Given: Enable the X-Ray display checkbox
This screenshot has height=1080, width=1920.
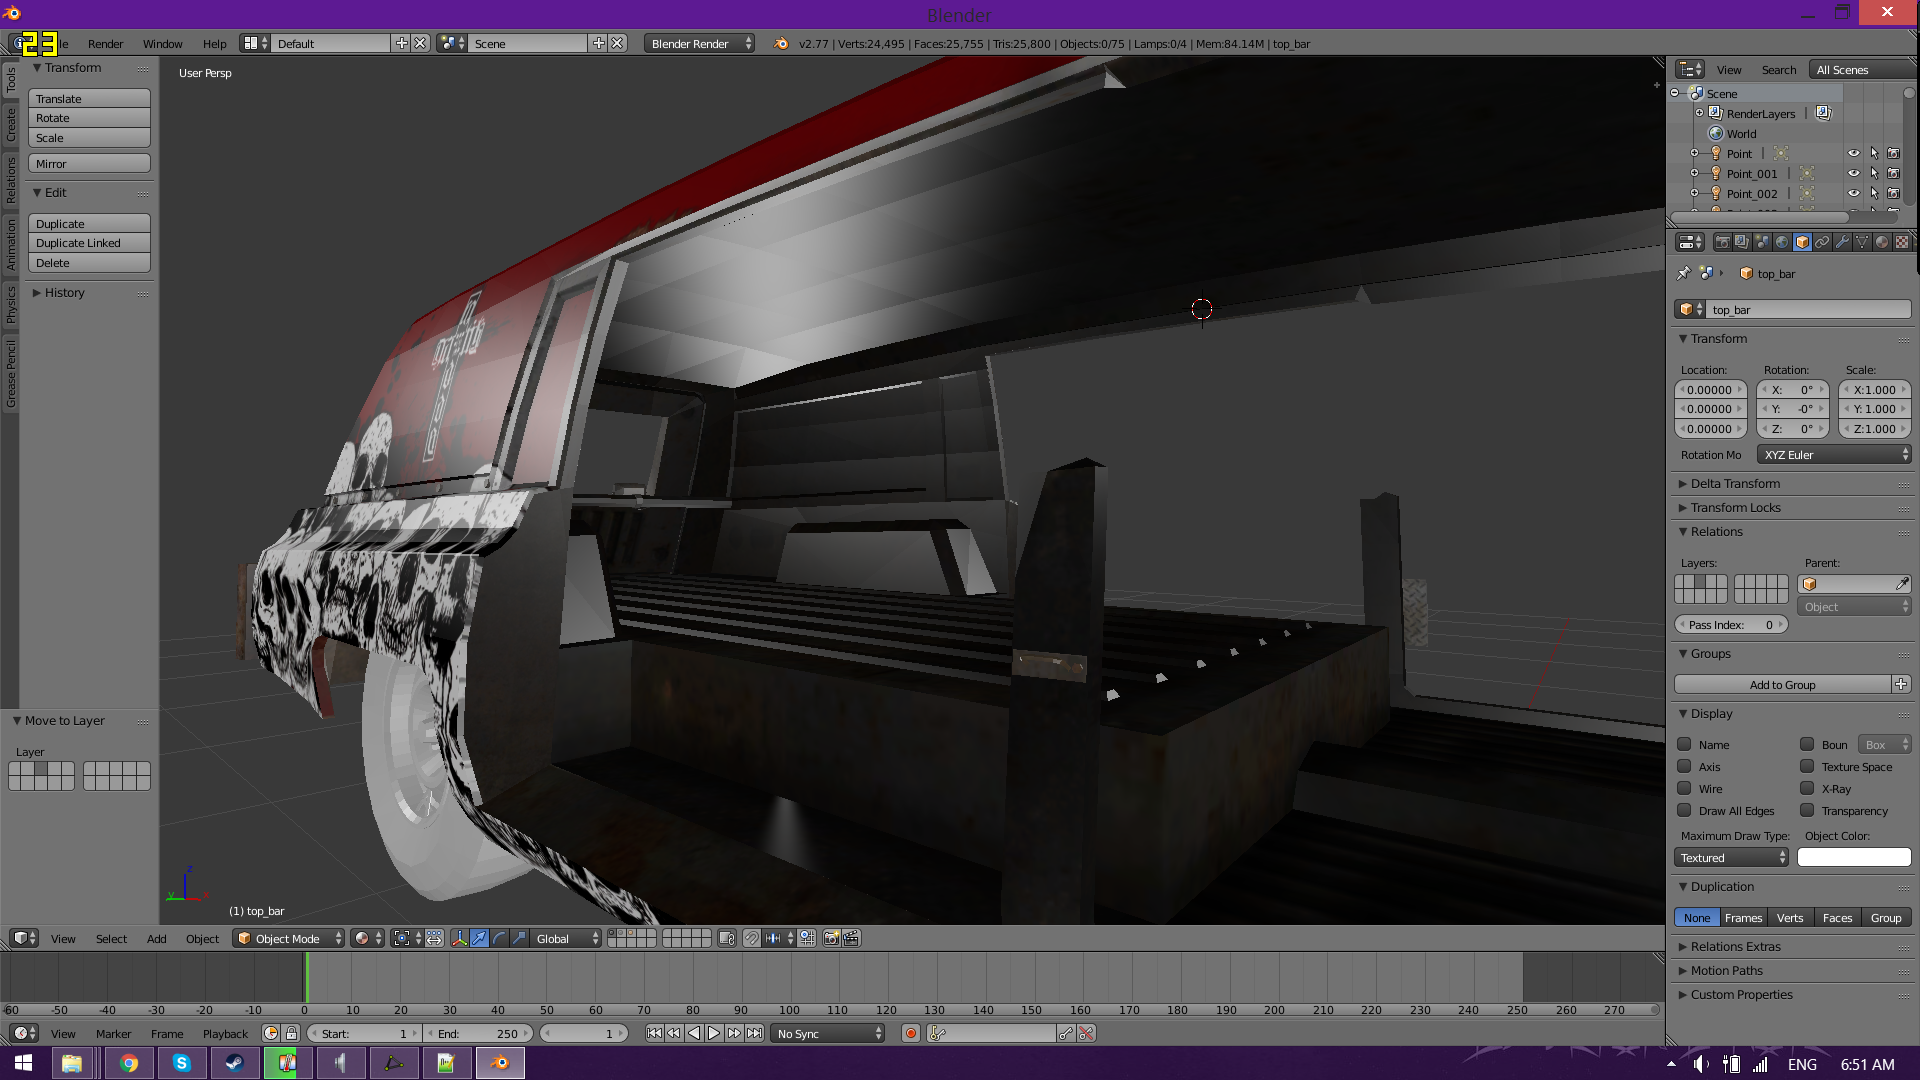Looking at the screenshot, I should pos(1807,789).
